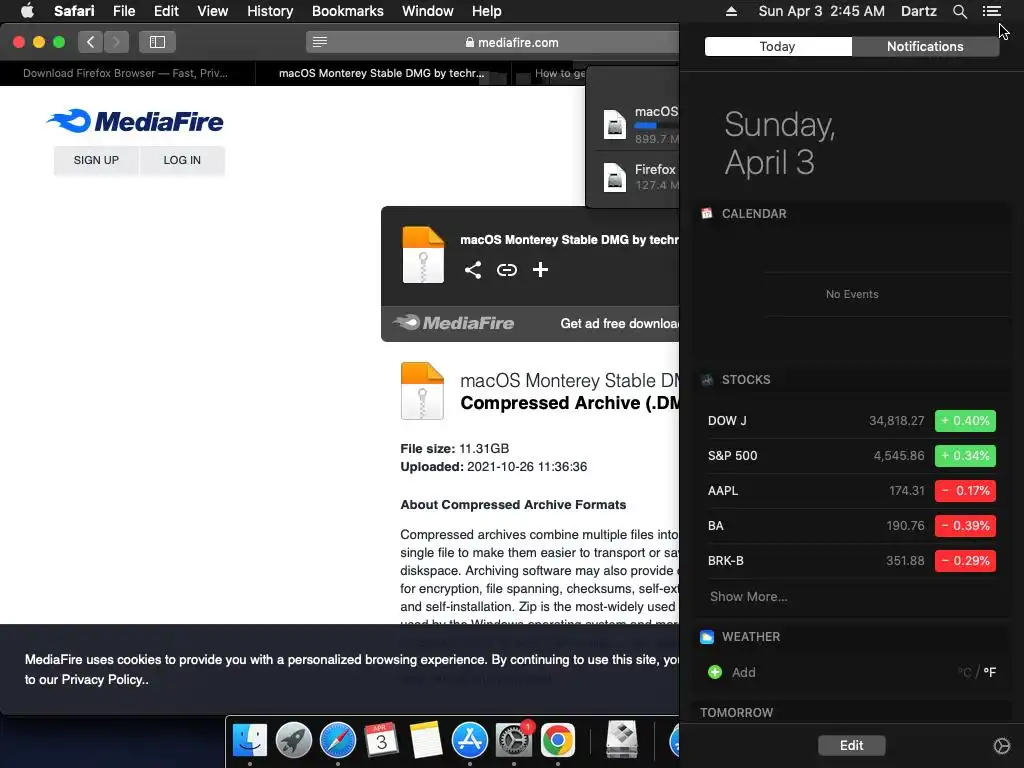Switch weather units to °C
This screenshot has height=768, width=1024.
[x=965, y=672]
